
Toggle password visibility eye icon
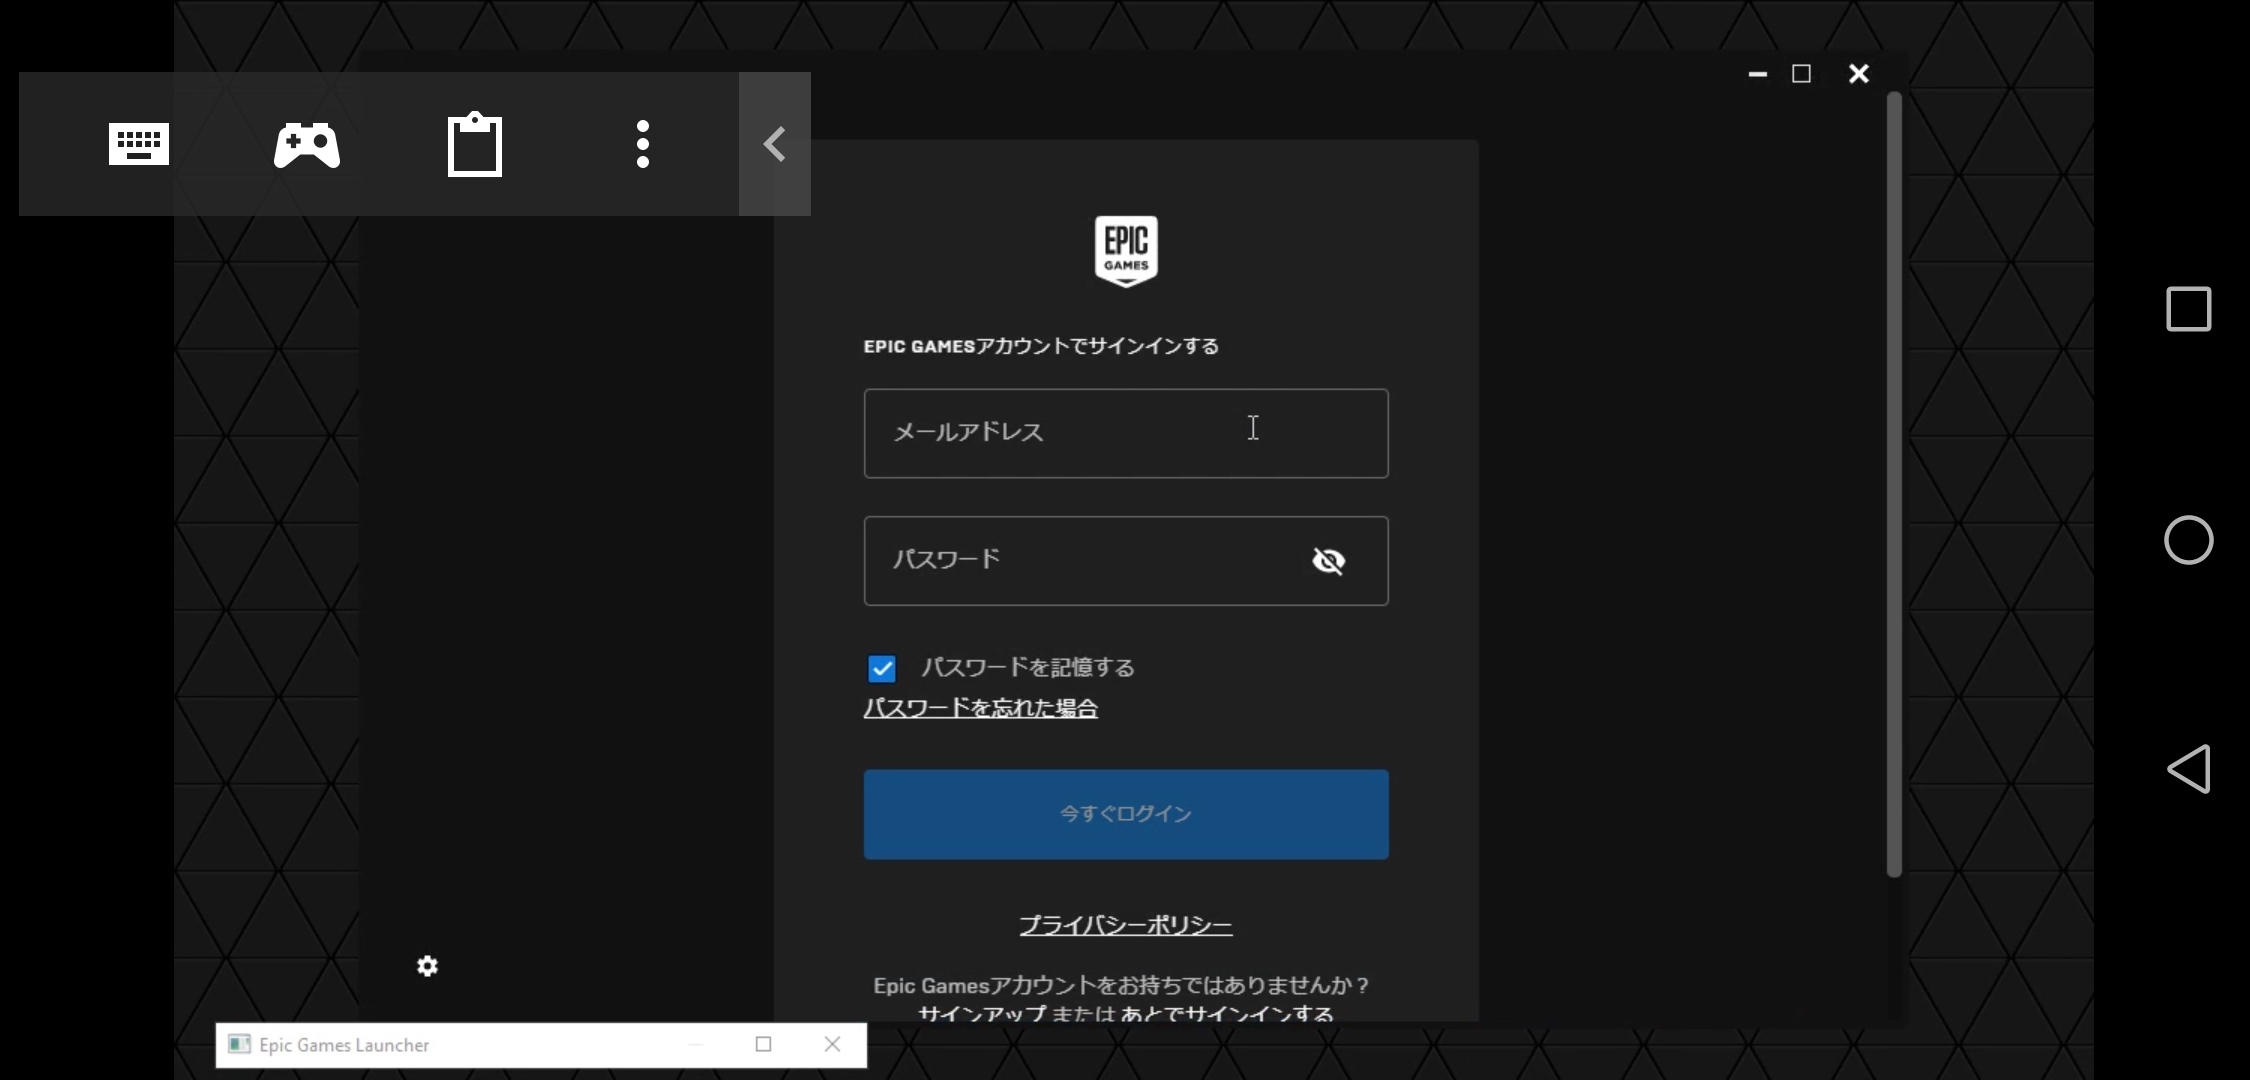pyautogui.click(x=1328, y=561)
